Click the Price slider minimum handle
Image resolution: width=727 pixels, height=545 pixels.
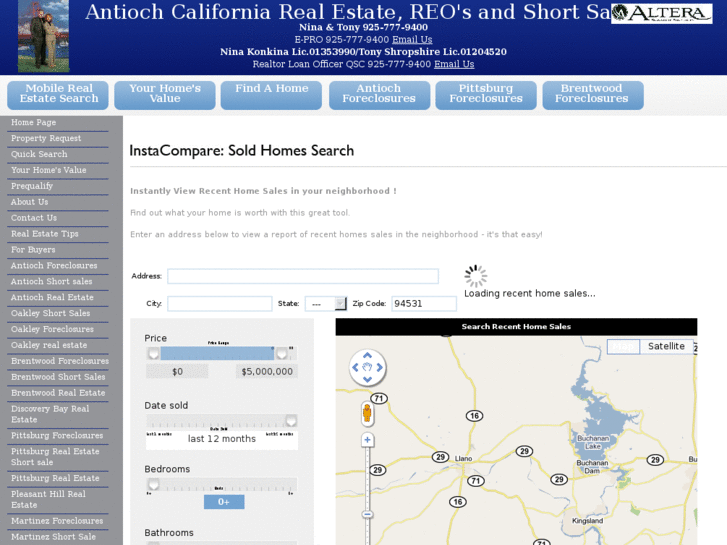coord(153,353)
